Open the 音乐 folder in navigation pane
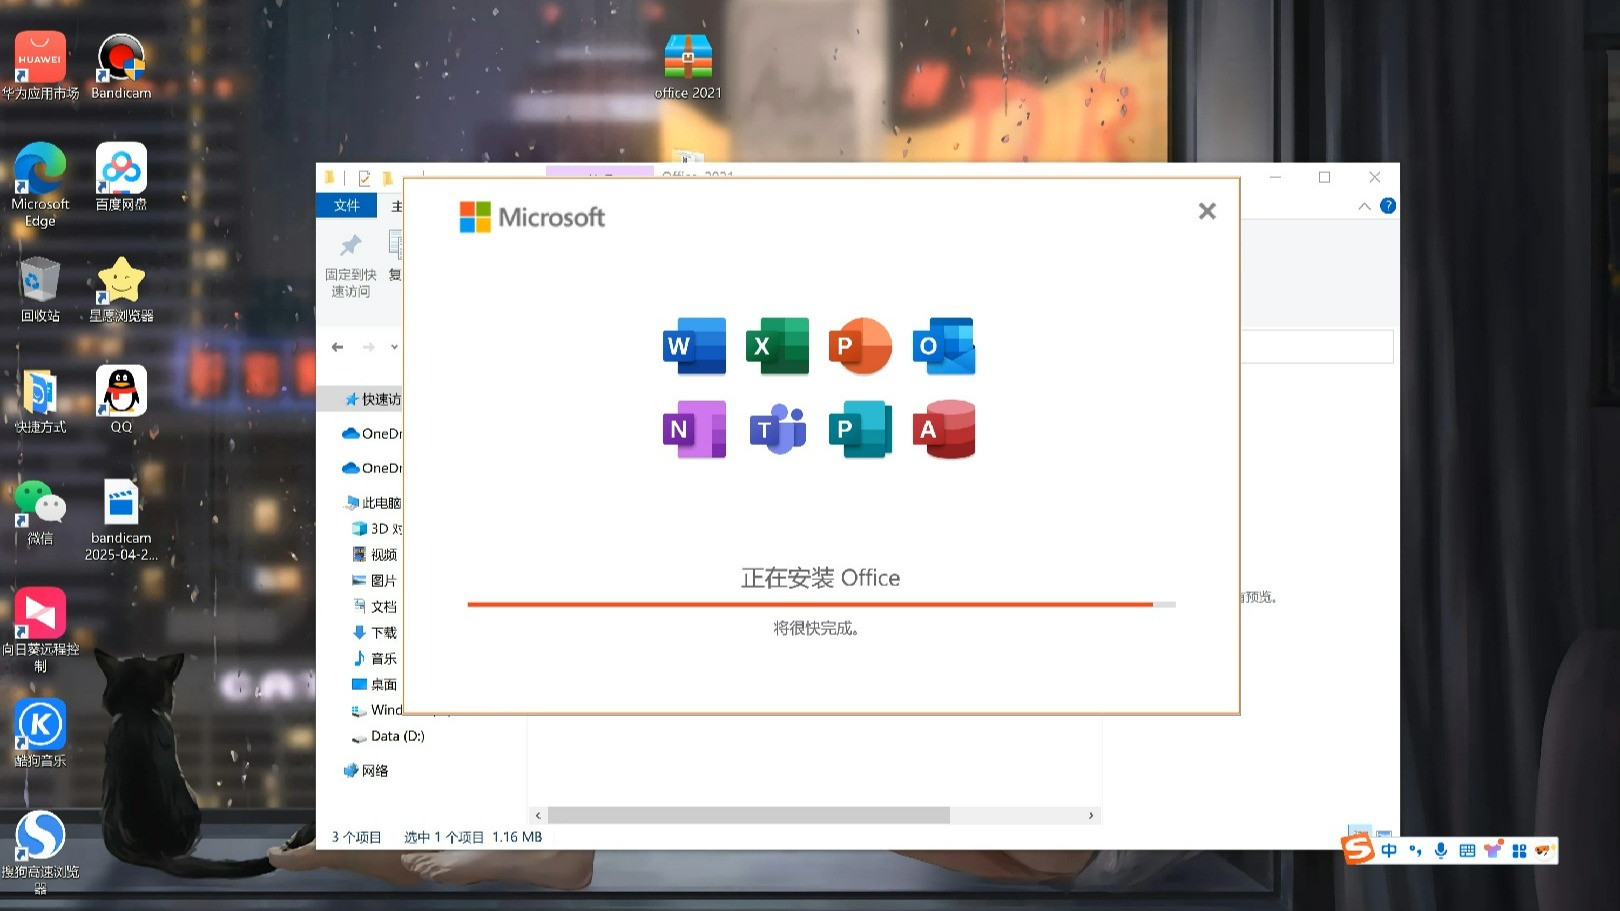This screenshot has width=1620, height=911. [x=374, y=658]
